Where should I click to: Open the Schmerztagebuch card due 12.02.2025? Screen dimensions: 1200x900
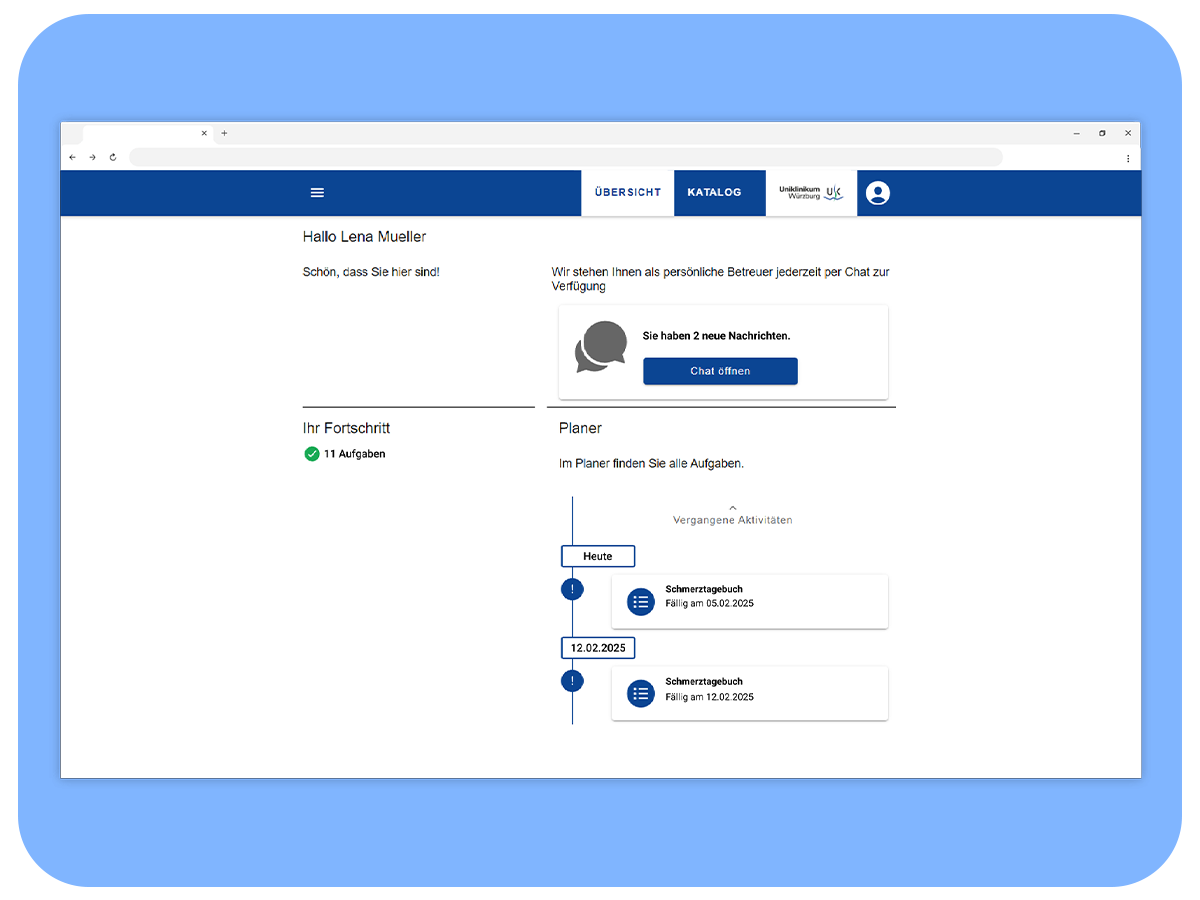click(x=750, y=694)
